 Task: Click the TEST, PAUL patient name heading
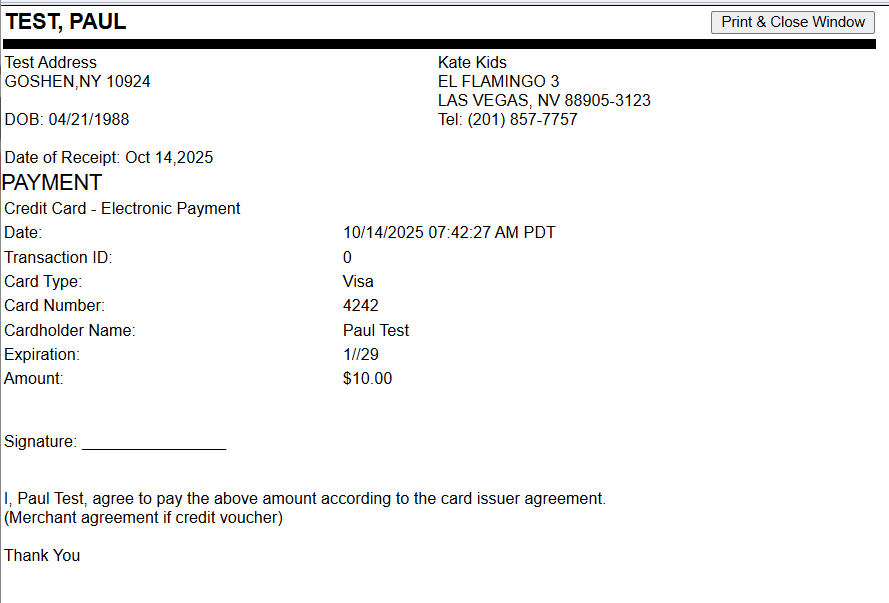[66, 22]
